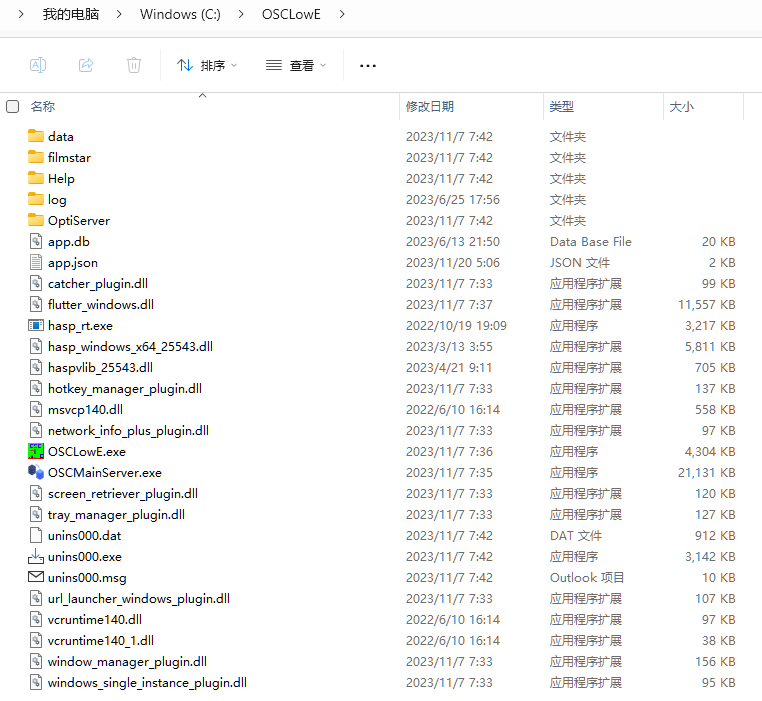Open the more options ellipsis menu
The image size is (762, 701).
click(x=368, y=66)
